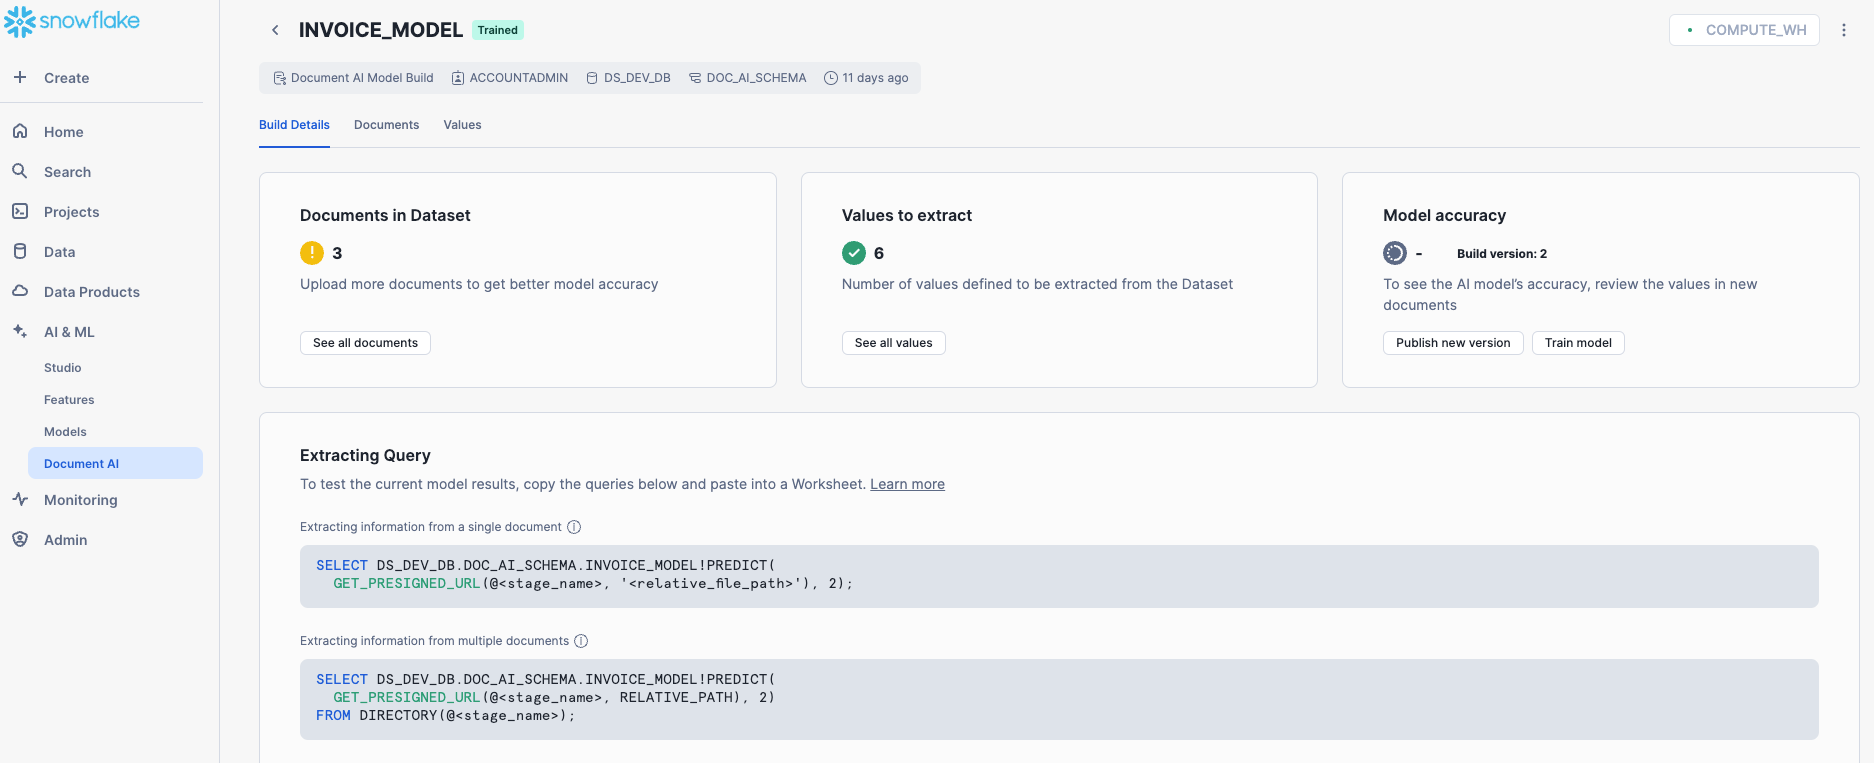Image resolution: width=1874 pixels, height=763 pixels.
Task: Switch to the Values tab
Action: tap(462, 125)
